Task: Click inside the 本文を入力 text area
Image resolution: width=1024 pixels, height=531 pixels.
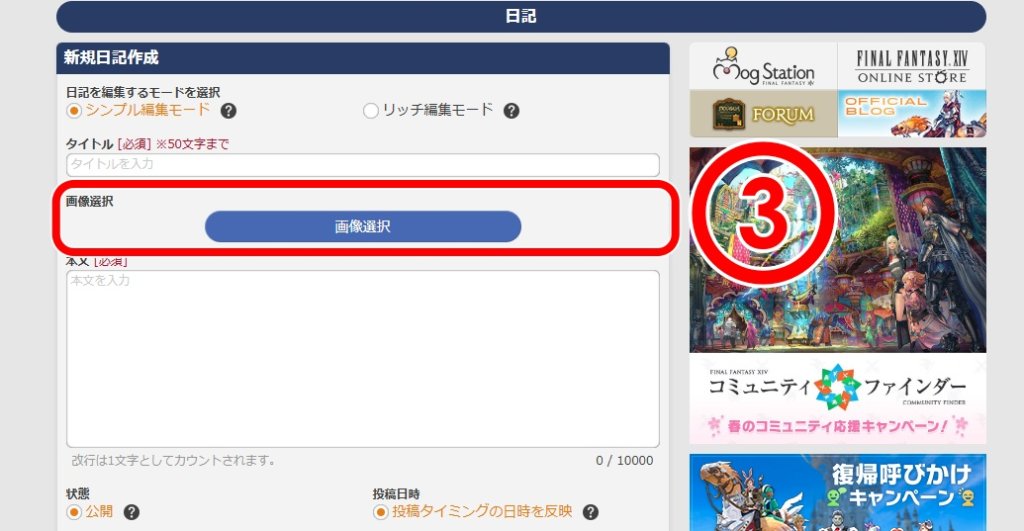Action: (362, 359)
